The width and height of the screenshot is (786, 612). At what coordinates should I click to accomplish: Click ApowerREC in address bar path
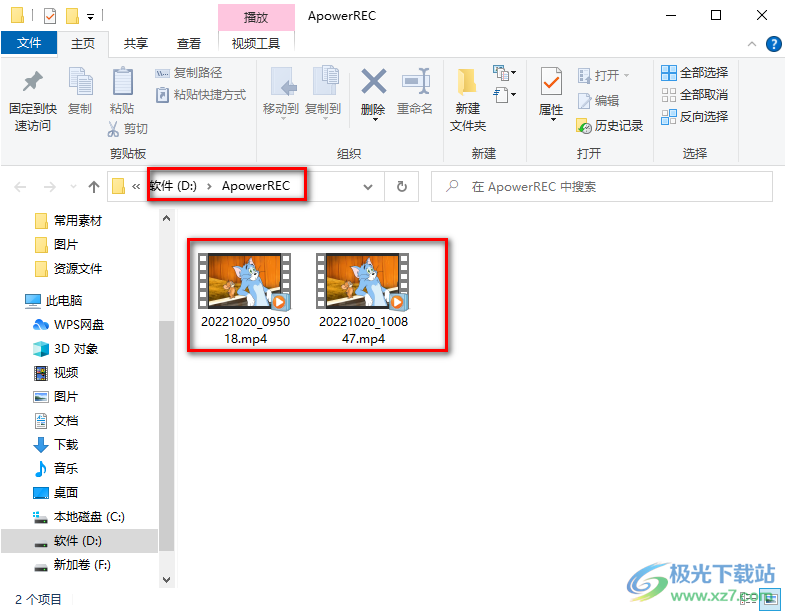256,186
